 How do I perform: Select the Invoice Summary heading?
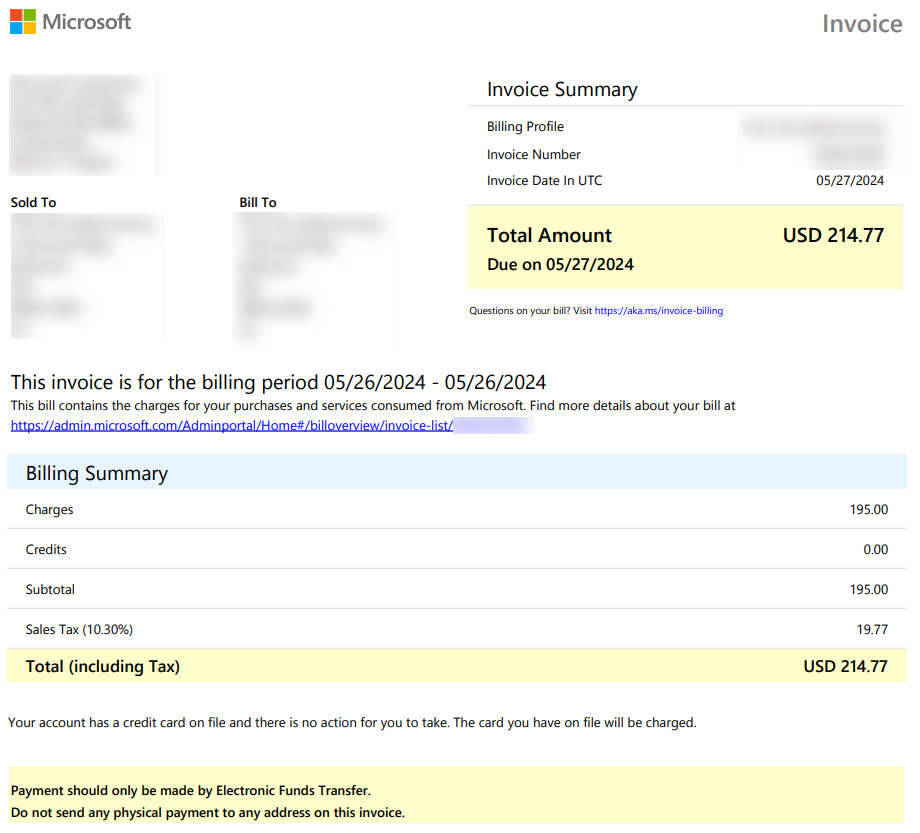click(x=562, y=90)
